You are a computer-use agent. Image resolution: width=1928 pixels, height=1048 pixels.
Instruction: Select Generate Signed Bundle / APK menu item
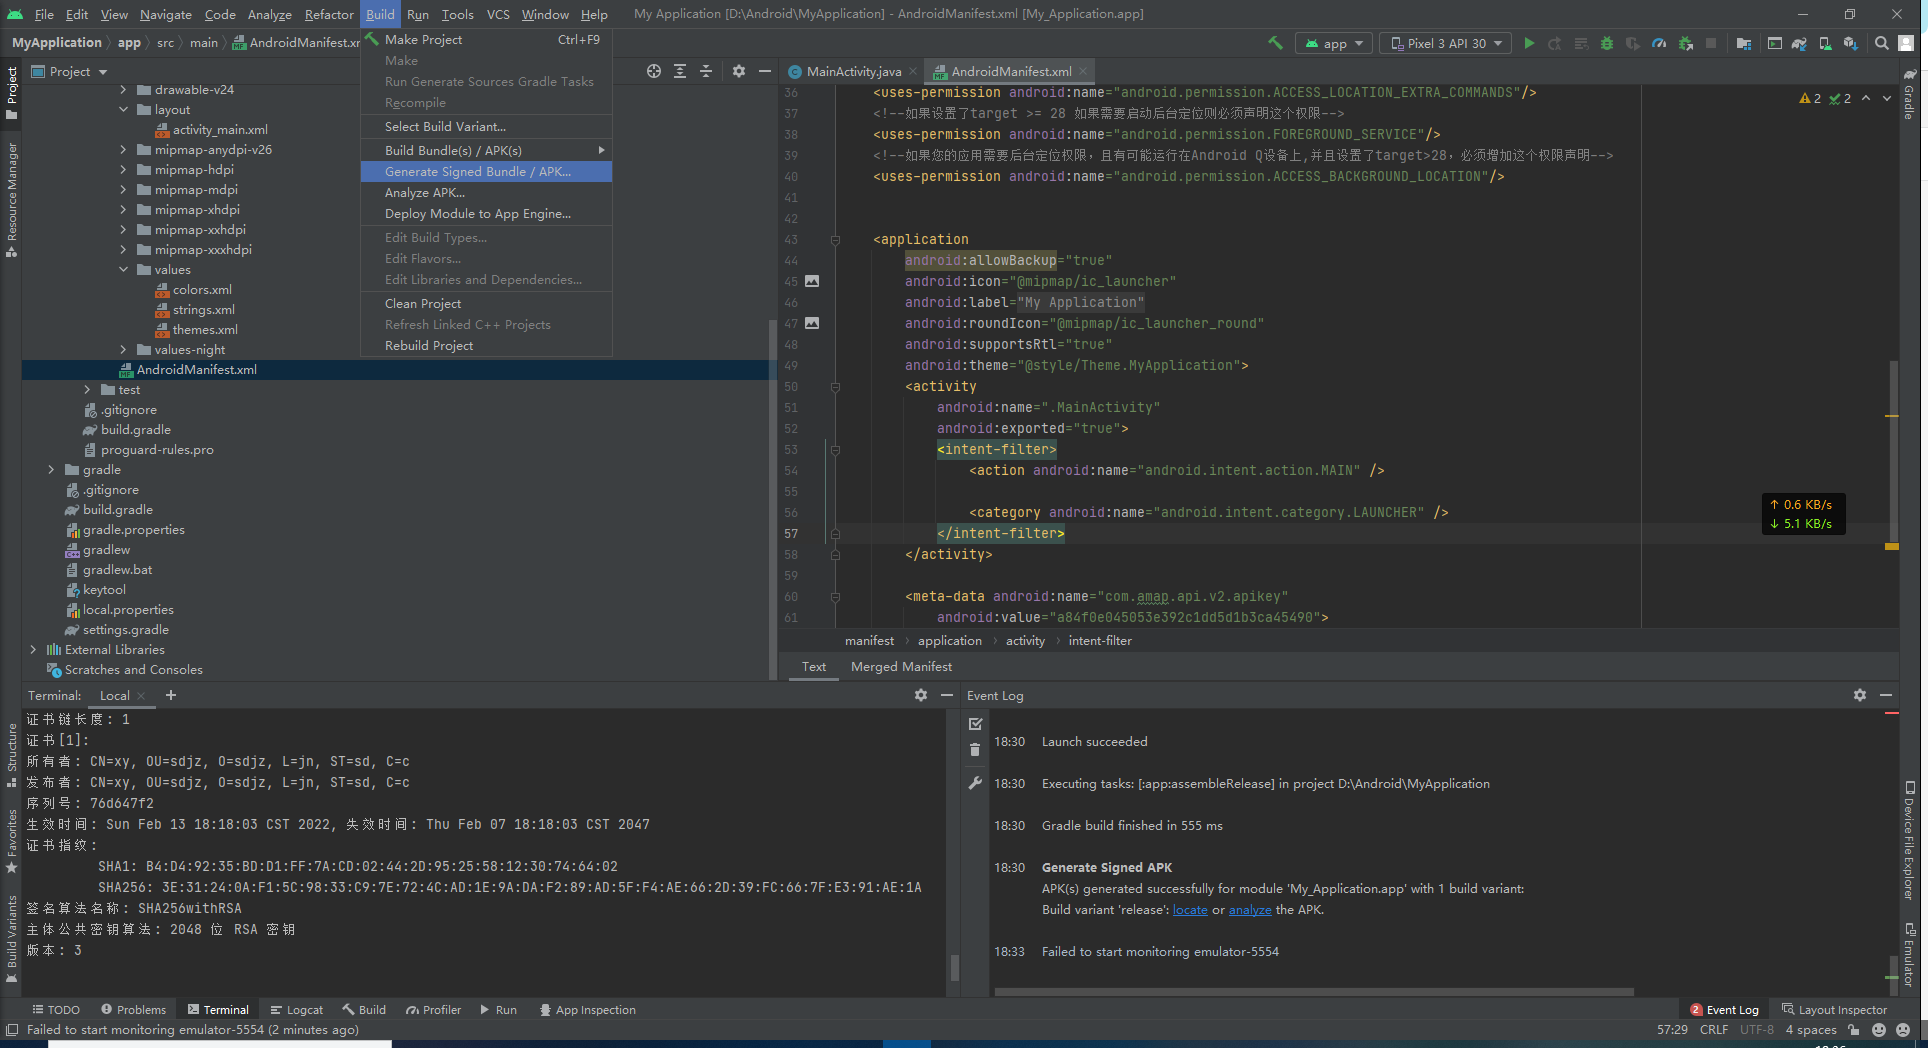tap(486, 171)
